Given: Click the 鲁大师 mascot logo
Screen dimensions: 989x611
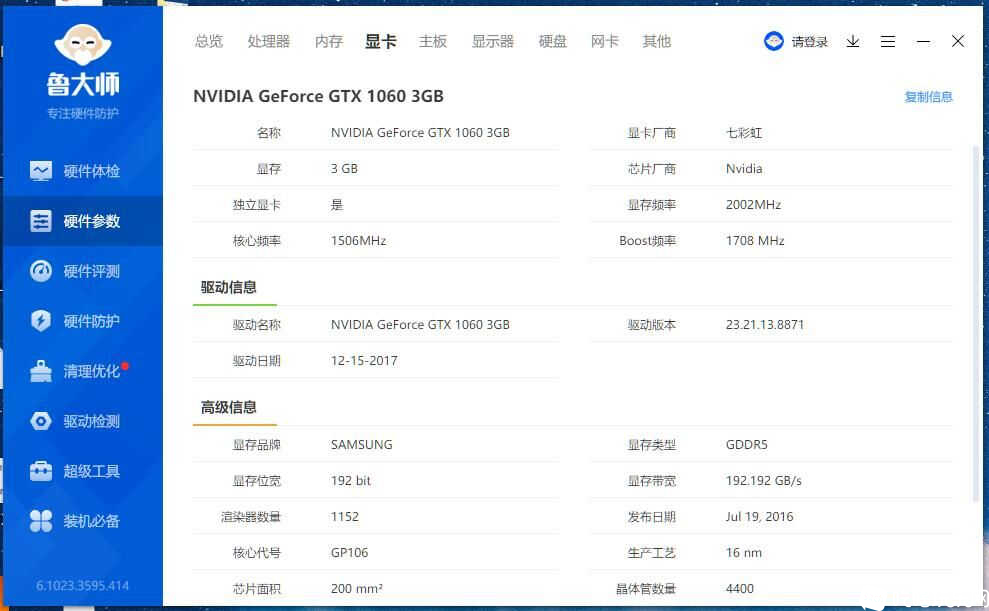Looking at the screenshot, I should (x=83, y=45).
